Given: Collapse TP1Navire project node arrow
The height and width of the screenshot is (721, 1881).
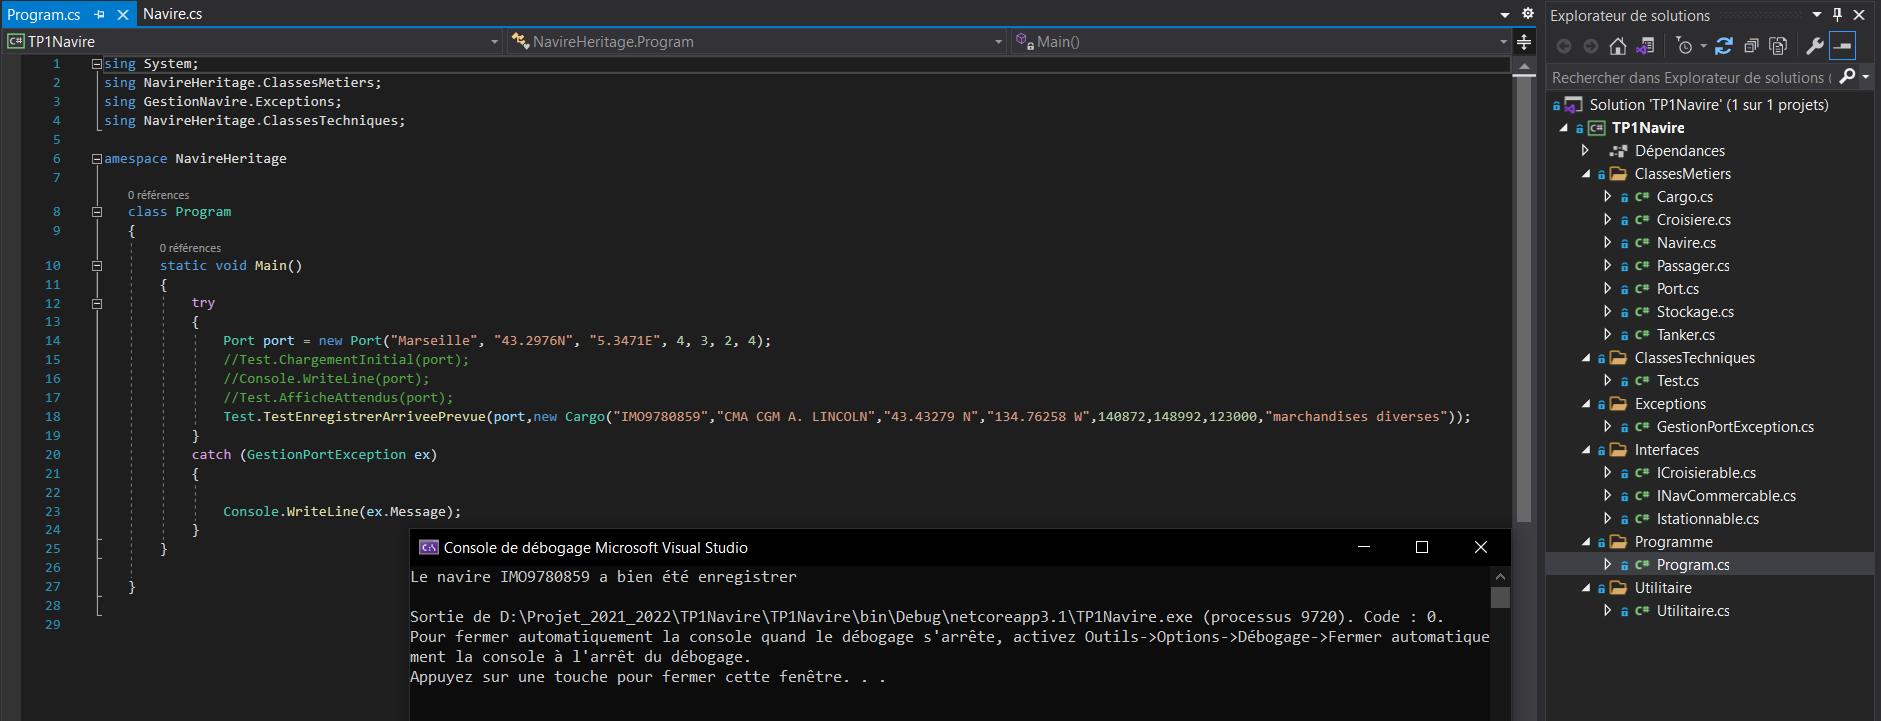Looking at the screenshot, I should [x=1564, y=128].
